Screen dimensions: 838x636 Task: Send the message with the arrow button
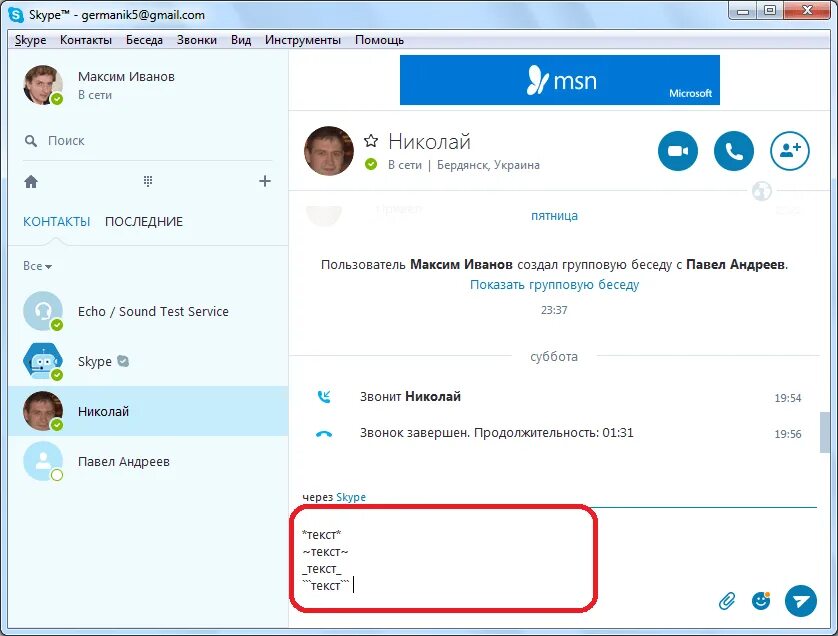pyautogui.click(x=801, y=601)
